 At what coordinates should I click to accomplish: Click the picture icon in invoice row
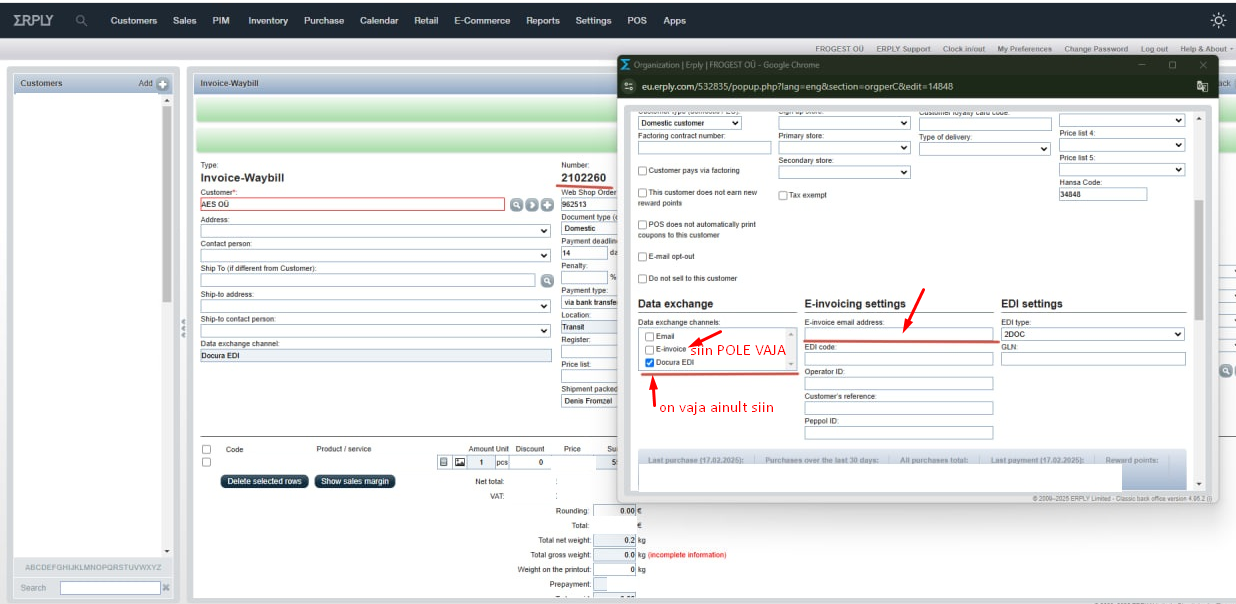coord(460,462)
